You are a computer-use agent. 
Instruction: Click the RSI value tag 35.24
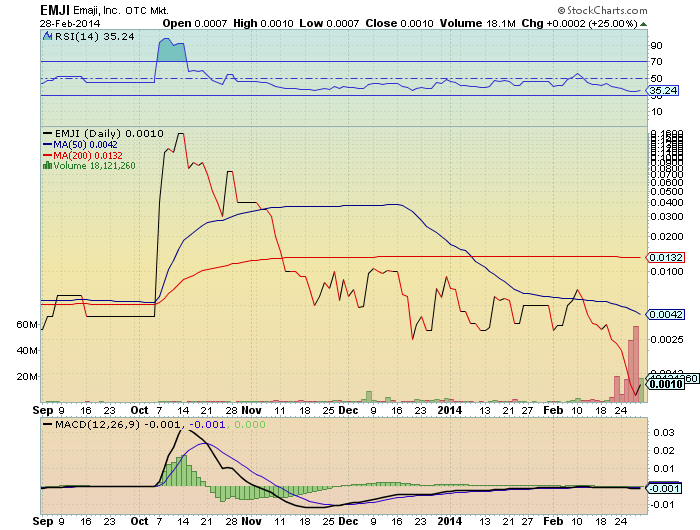663,91
